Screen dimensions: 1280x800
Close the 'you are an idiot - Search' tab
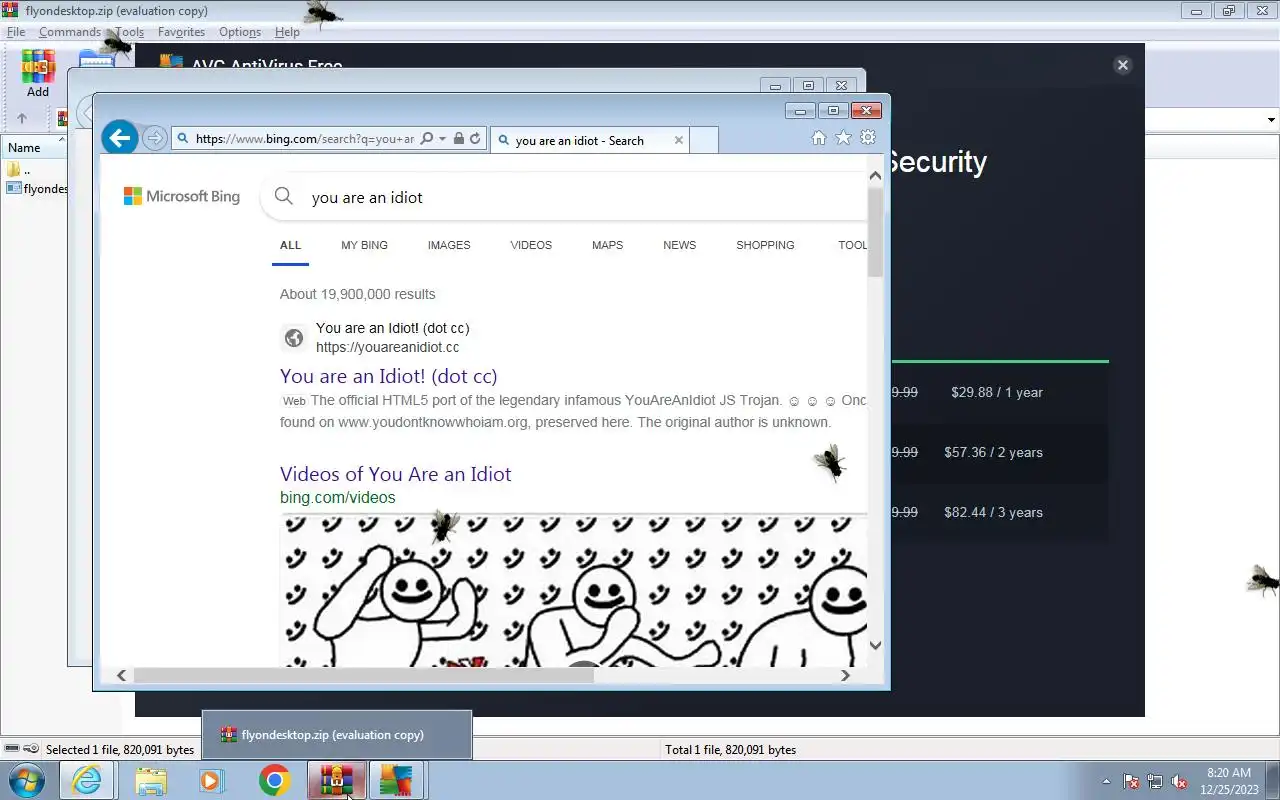pyautogui.click(x=678, y=140)
